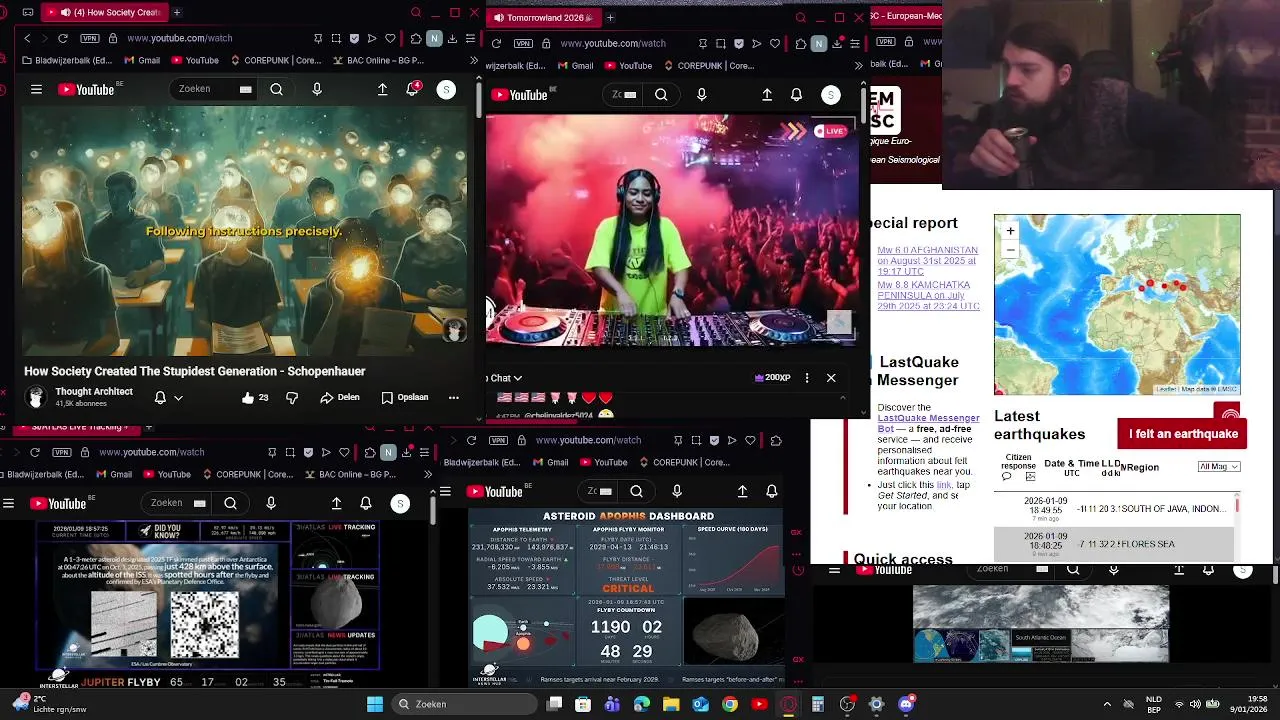Screen dimensions: 1280x720
Task: Toggle heart bookmark in Schopenhauer window address bar
Action: pyautogui.click(x=389, y=38)
